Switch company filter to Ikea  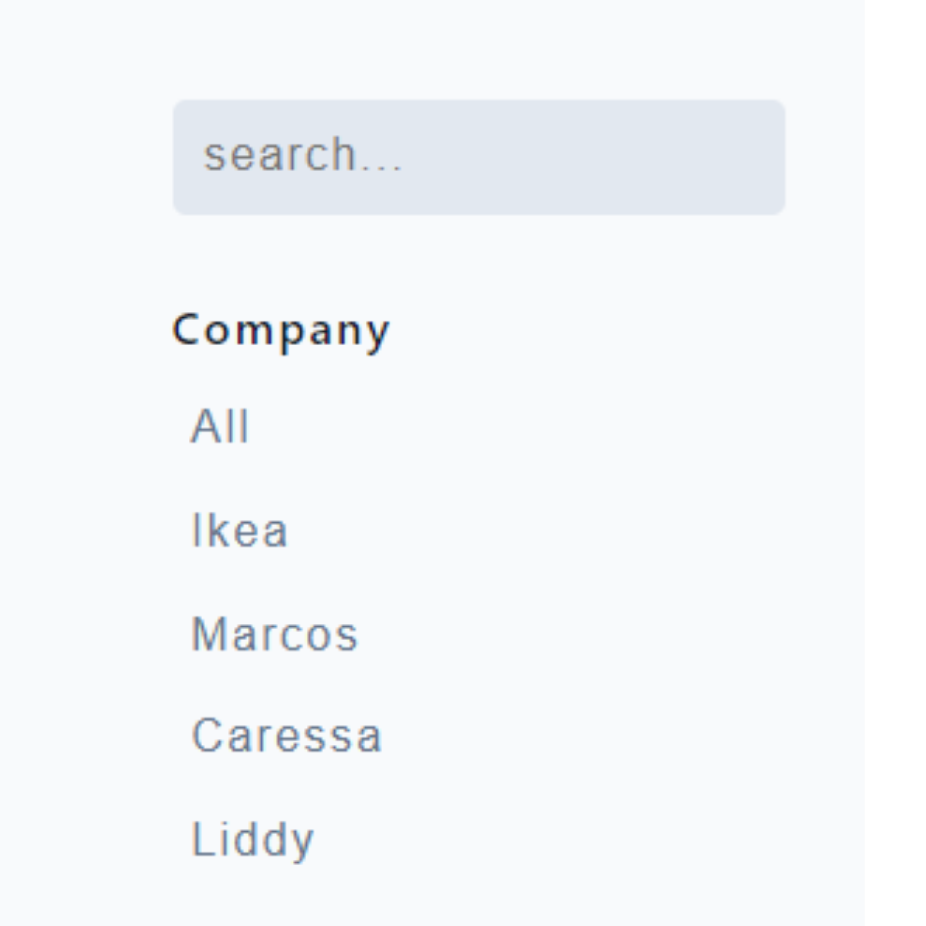tap(239, 530)
